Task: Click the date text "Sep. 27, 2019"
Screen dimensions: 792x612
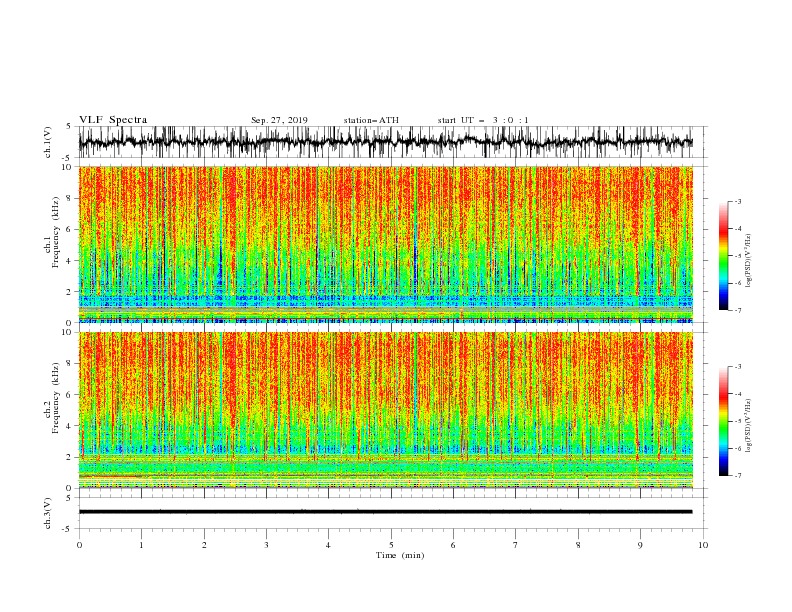Action: coord(279,120)
